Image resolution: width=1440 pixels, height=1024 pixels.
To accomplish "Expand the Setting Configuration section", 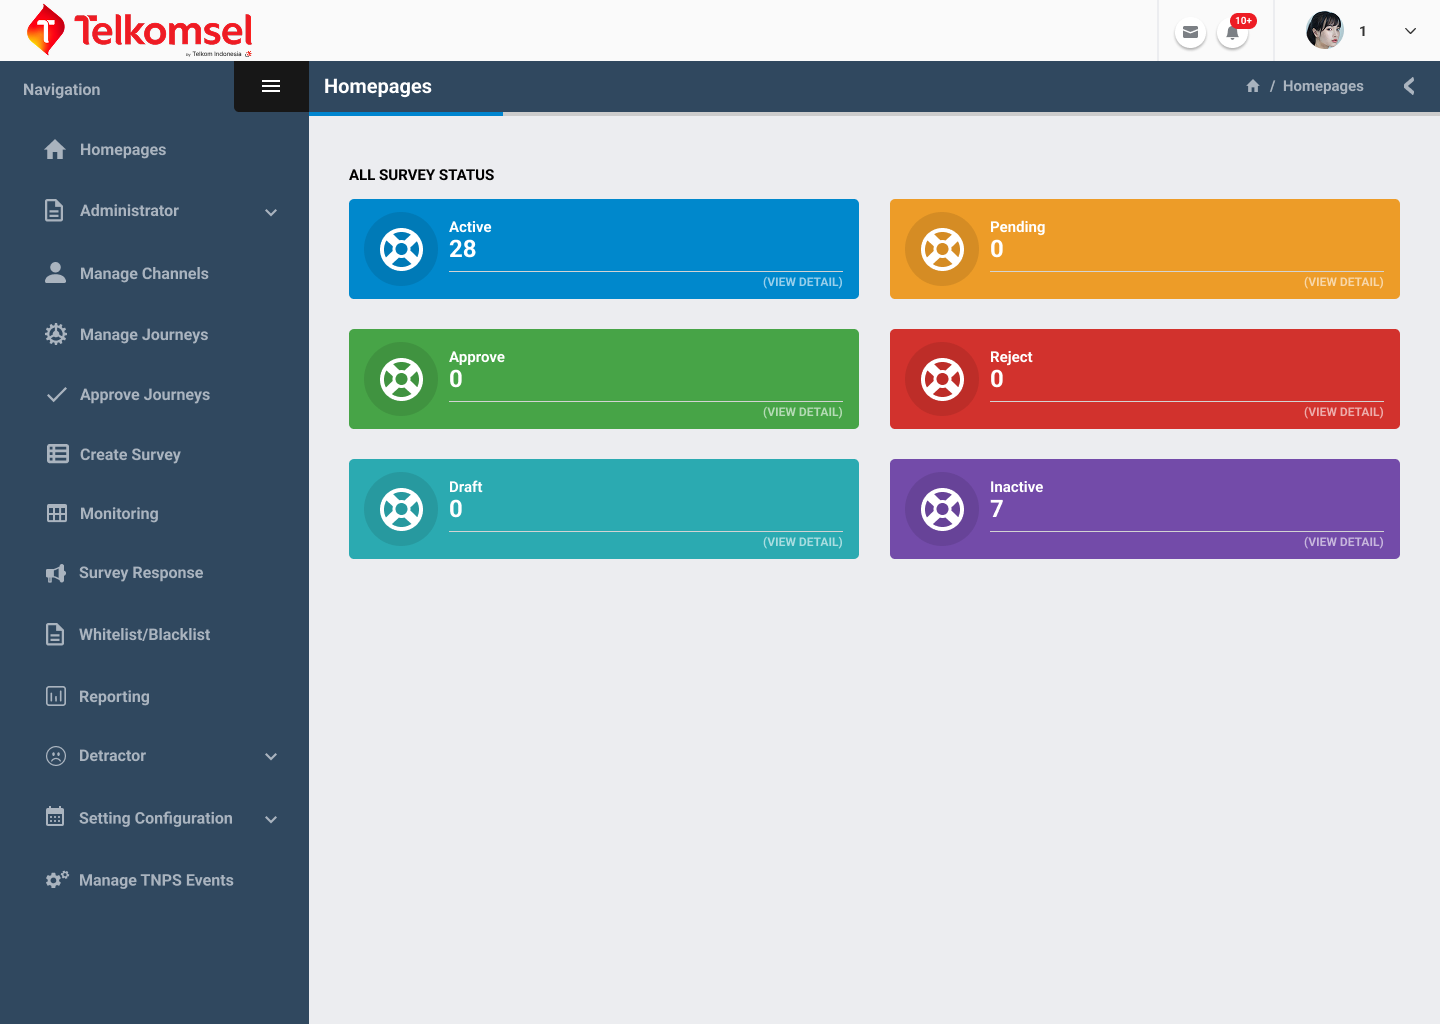I will (x=271, y=818).
